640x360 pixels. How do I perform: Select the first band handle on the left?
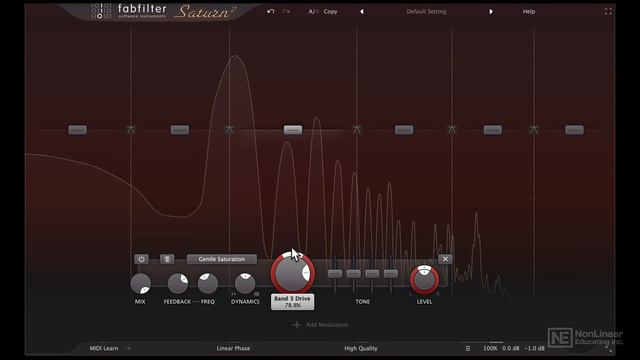78,130
